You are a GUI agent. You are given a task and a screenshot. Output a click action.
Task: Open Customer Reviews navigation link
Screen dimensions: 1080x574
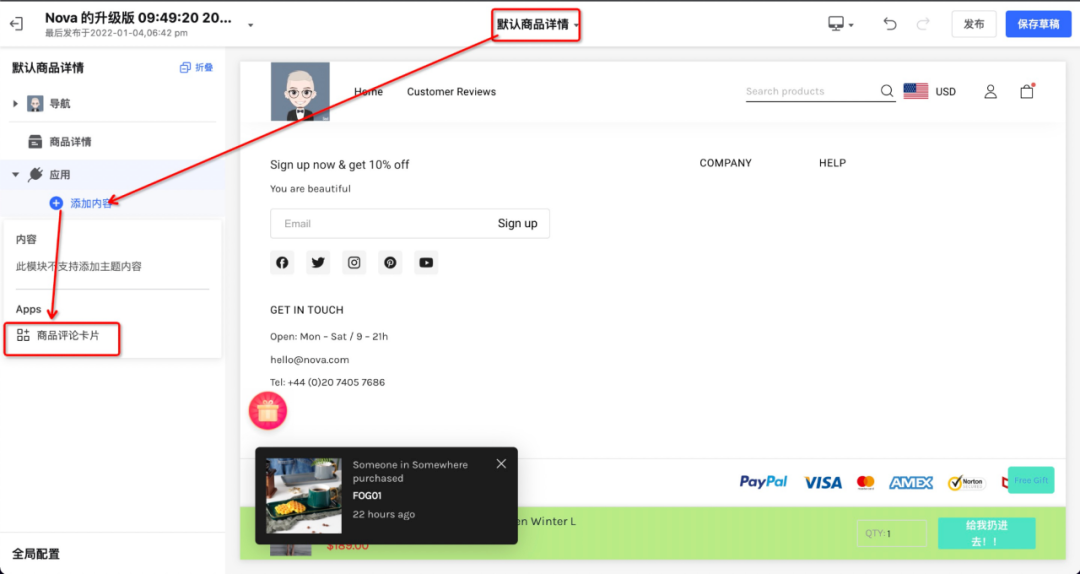[x=451, y=92]
